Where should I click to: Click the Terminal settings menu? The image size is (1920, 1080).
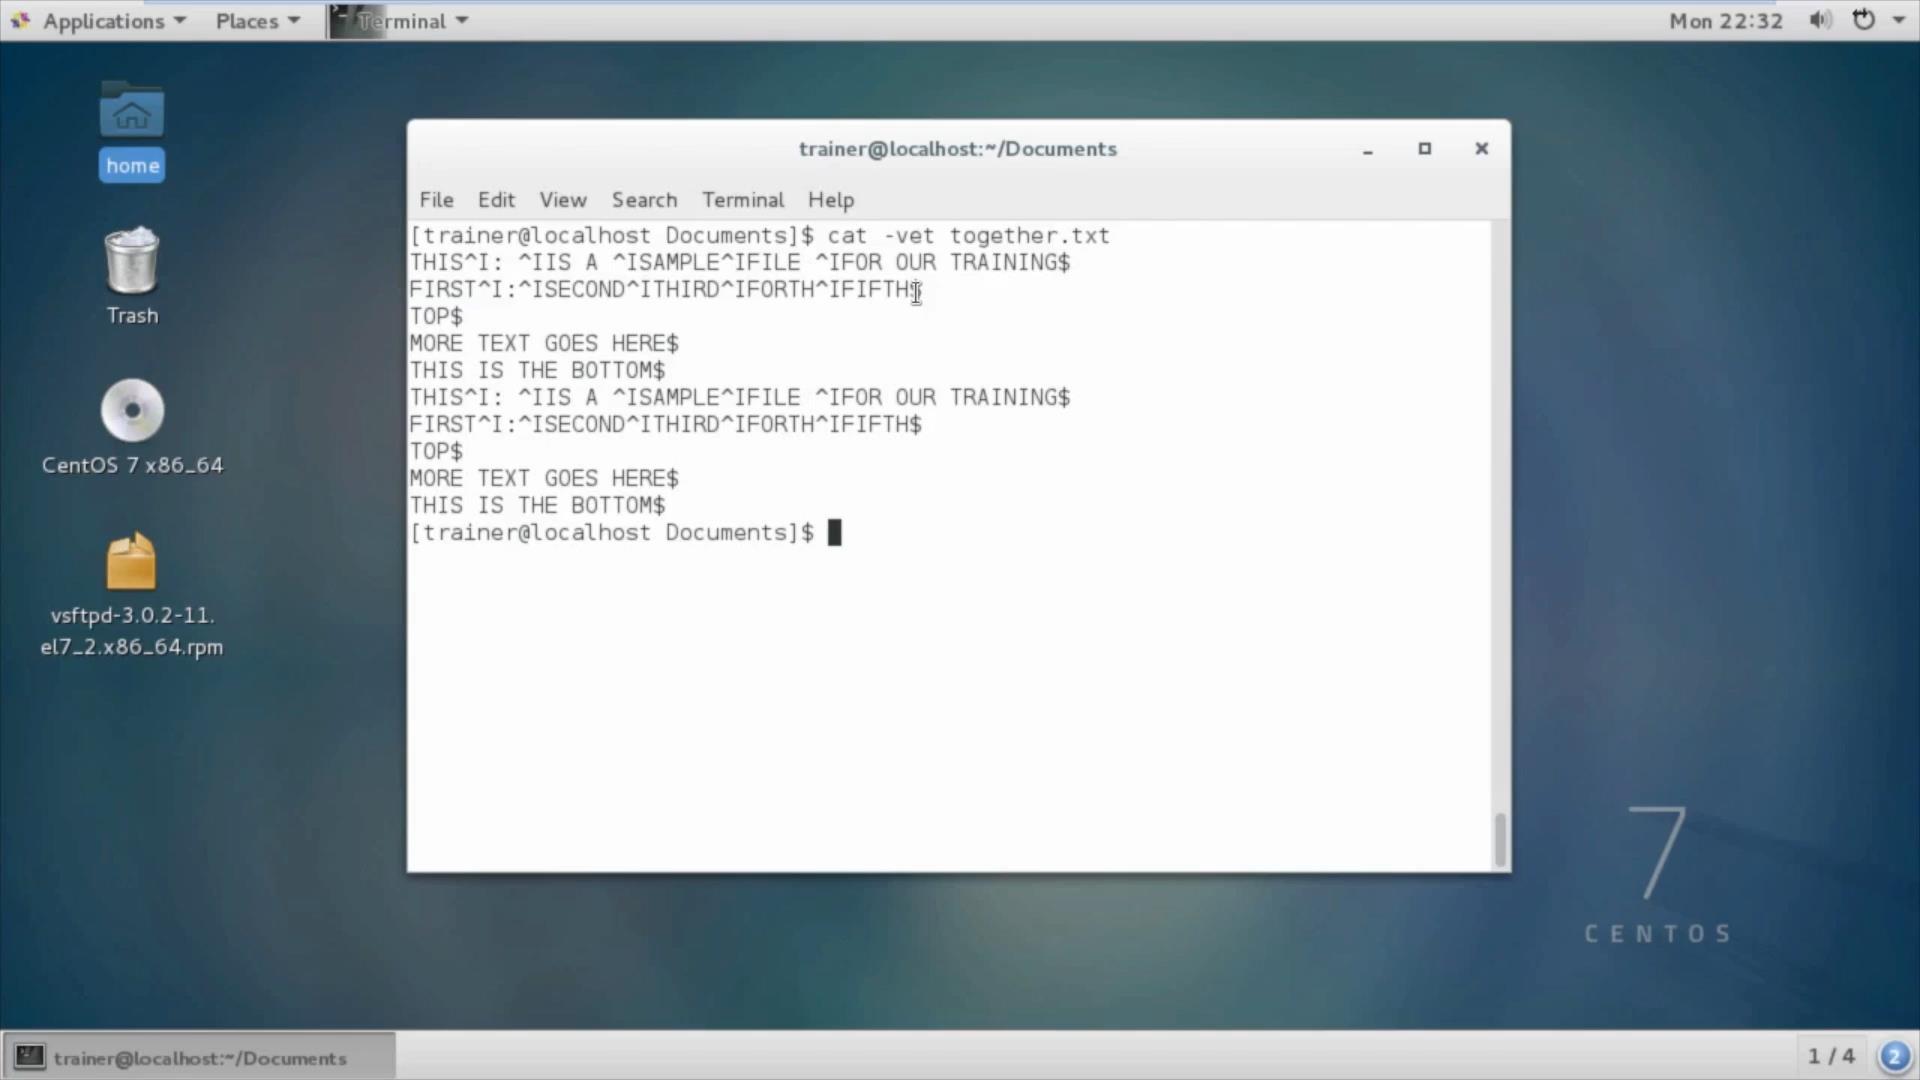tap(744, 199)
